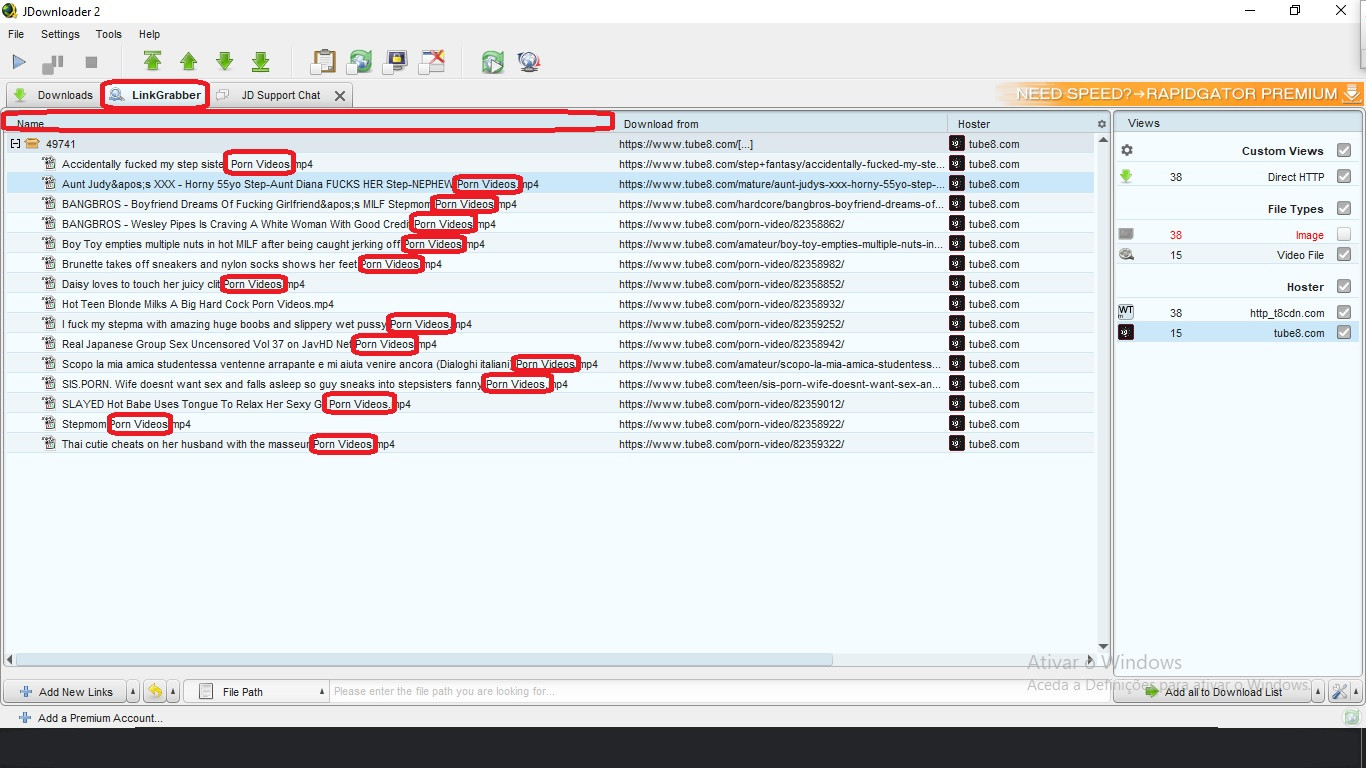Click the Stop downloads square icon
The height and width of the screenshot is (768, 1366).
coord(91,62)
